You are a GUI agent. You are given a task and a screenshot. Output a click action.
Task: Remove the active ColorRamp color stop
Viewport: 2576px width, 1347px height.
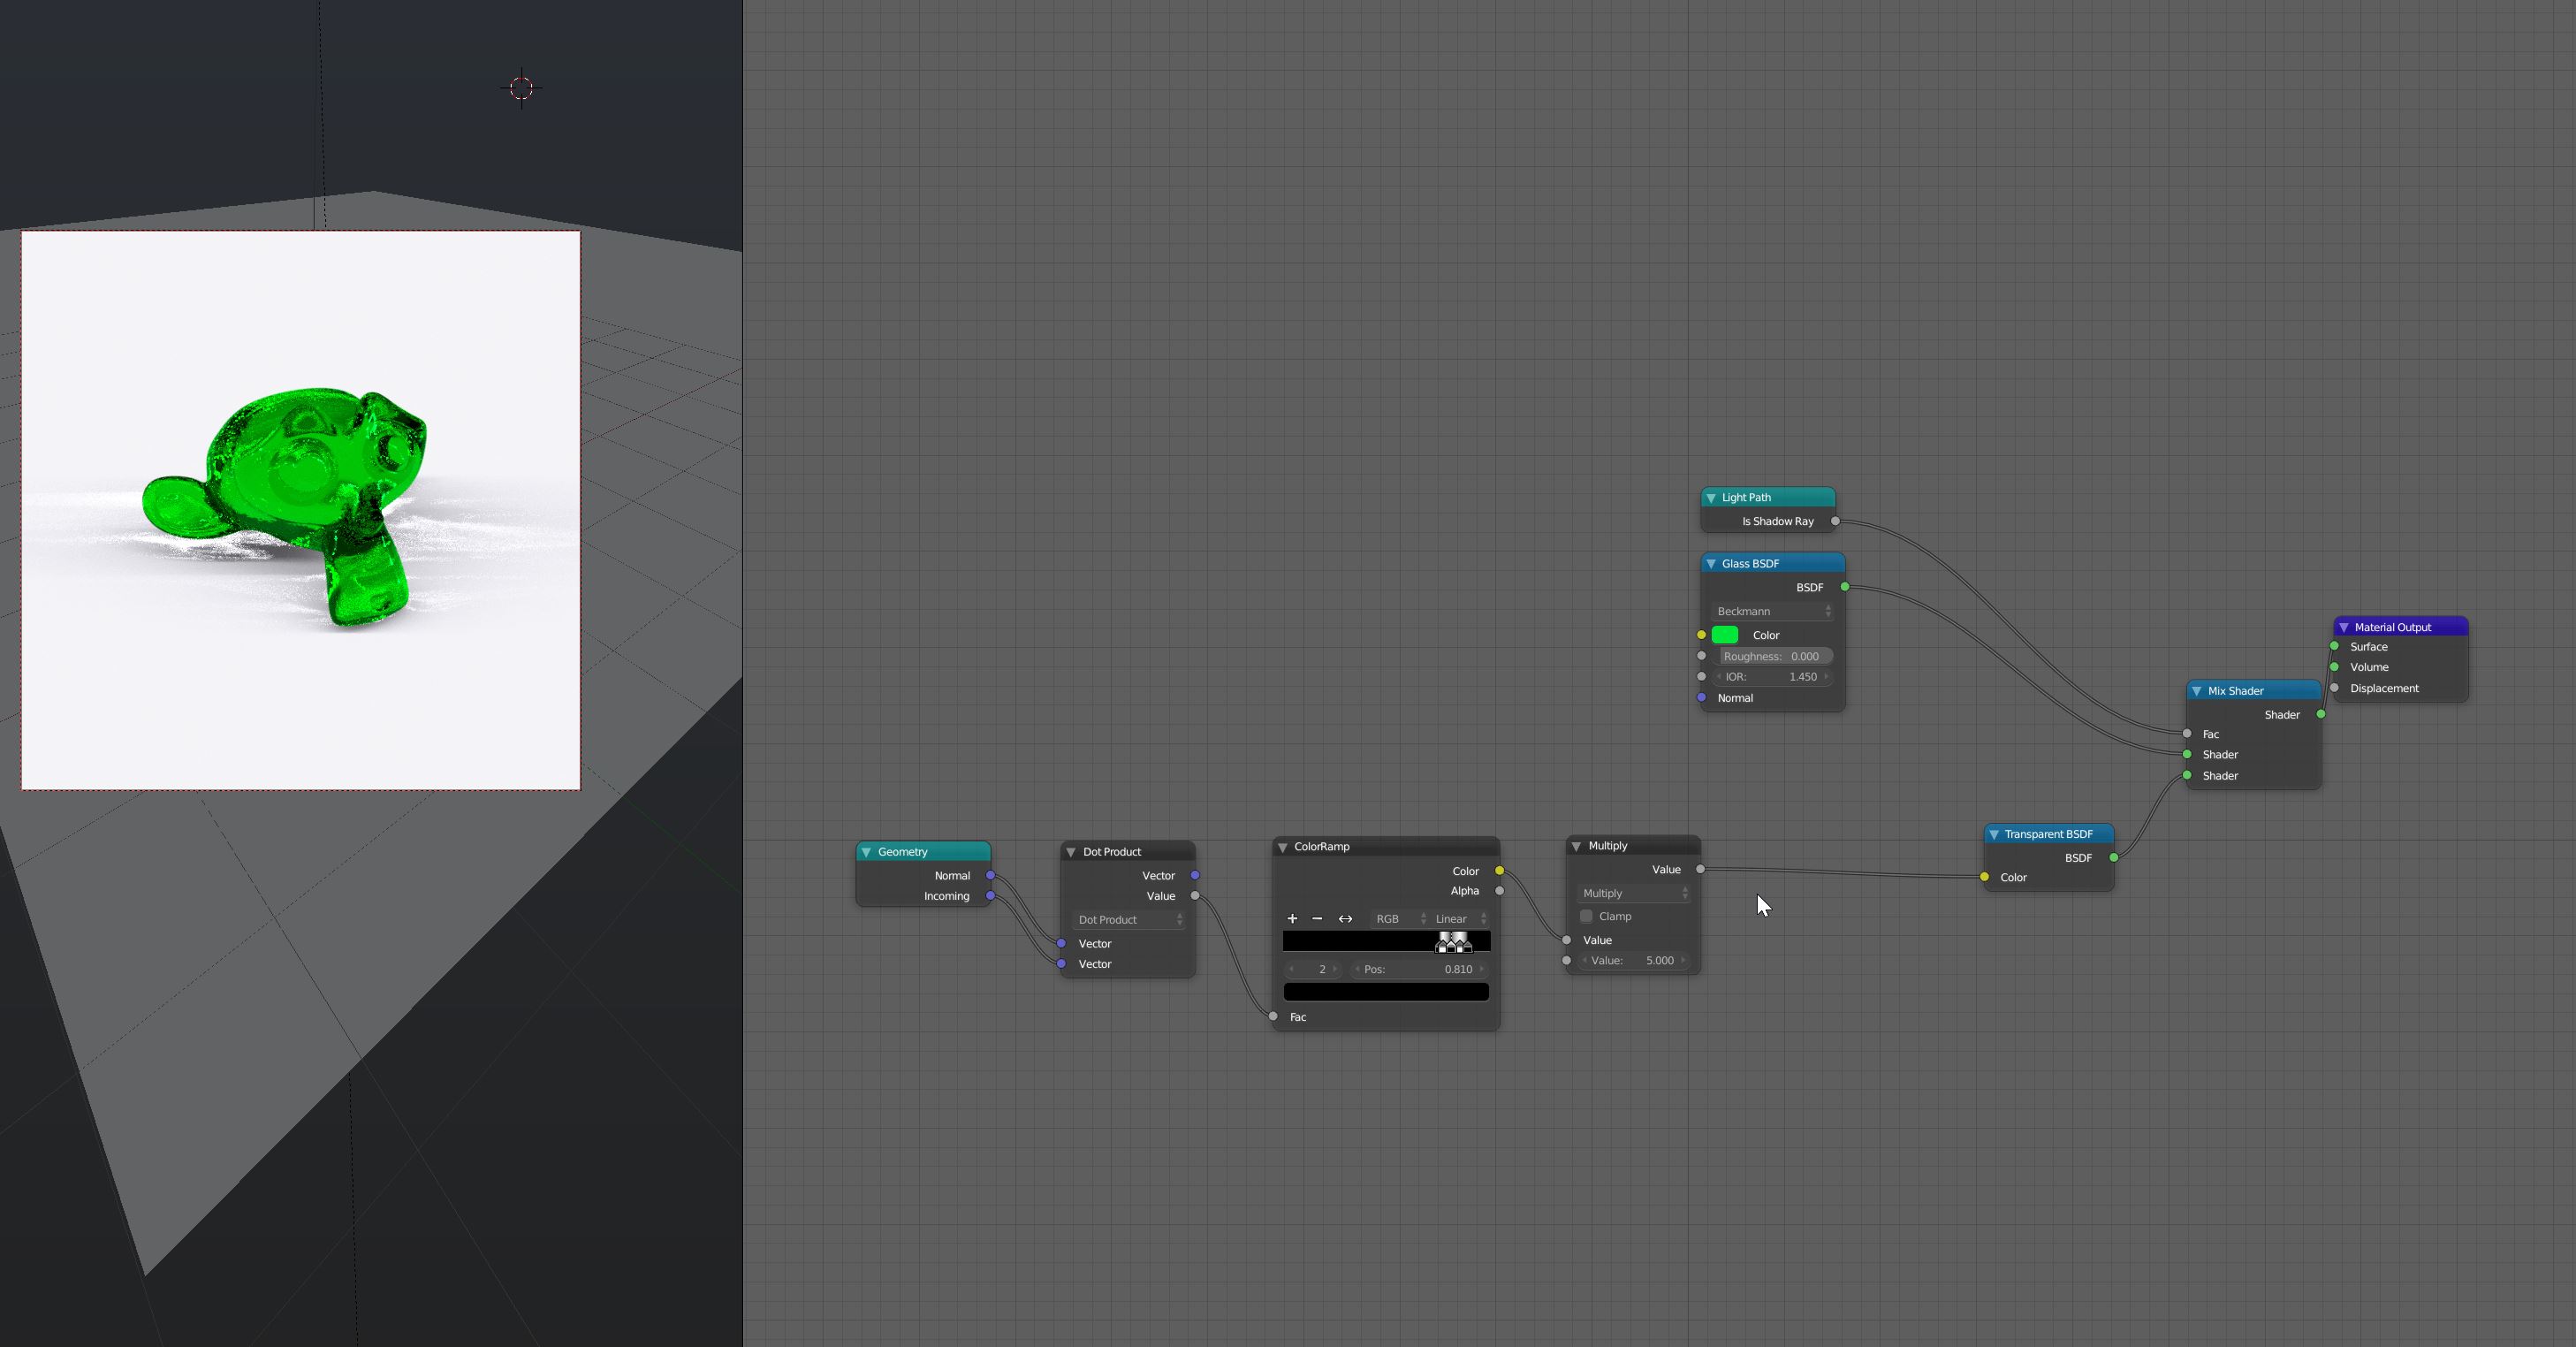tap(1317, 918)
